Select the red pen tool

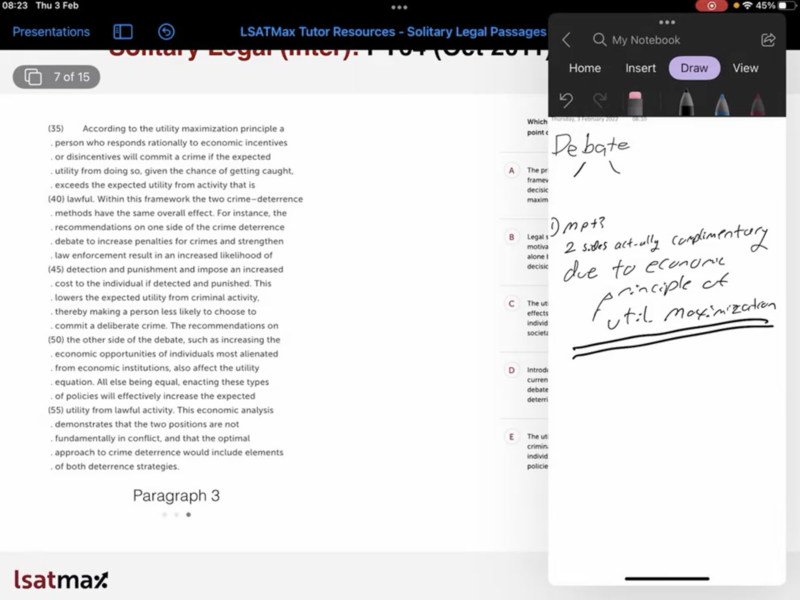pos(757,103)
